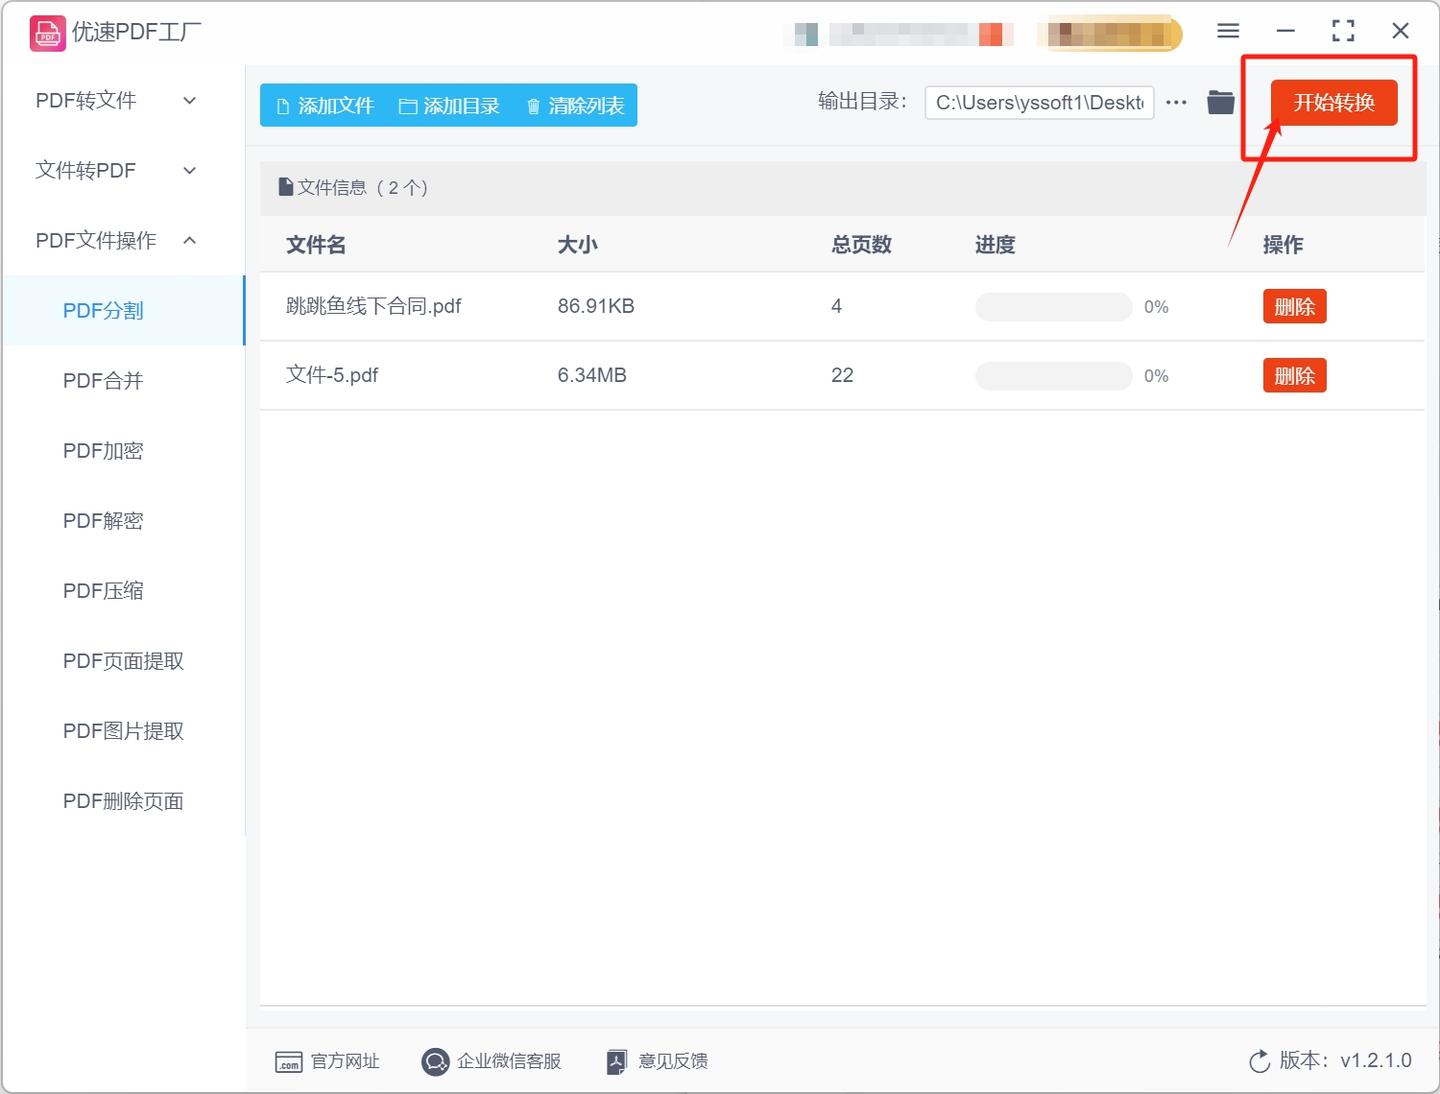Click the 操作 column header
Viewport: 1440px width, 1094px height.
click(1283, 245)
